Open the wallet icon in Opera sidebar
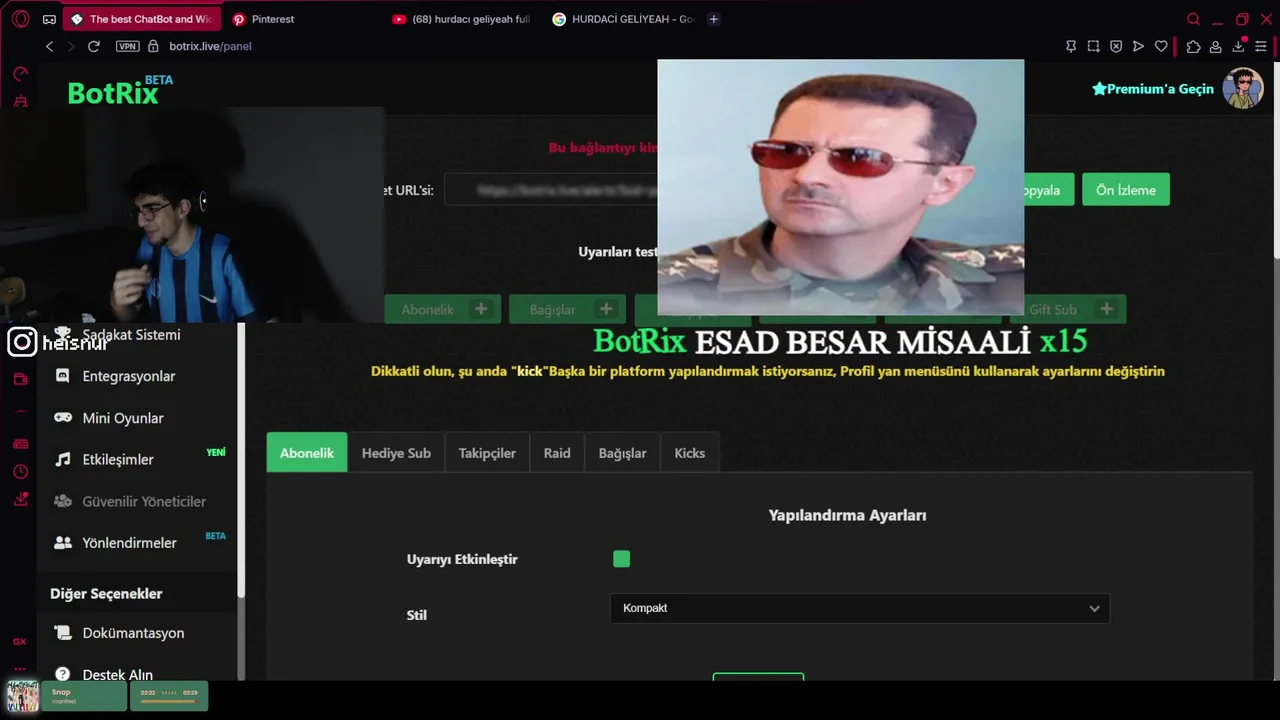Screen dimensions: 1280x720 (20, 379)
